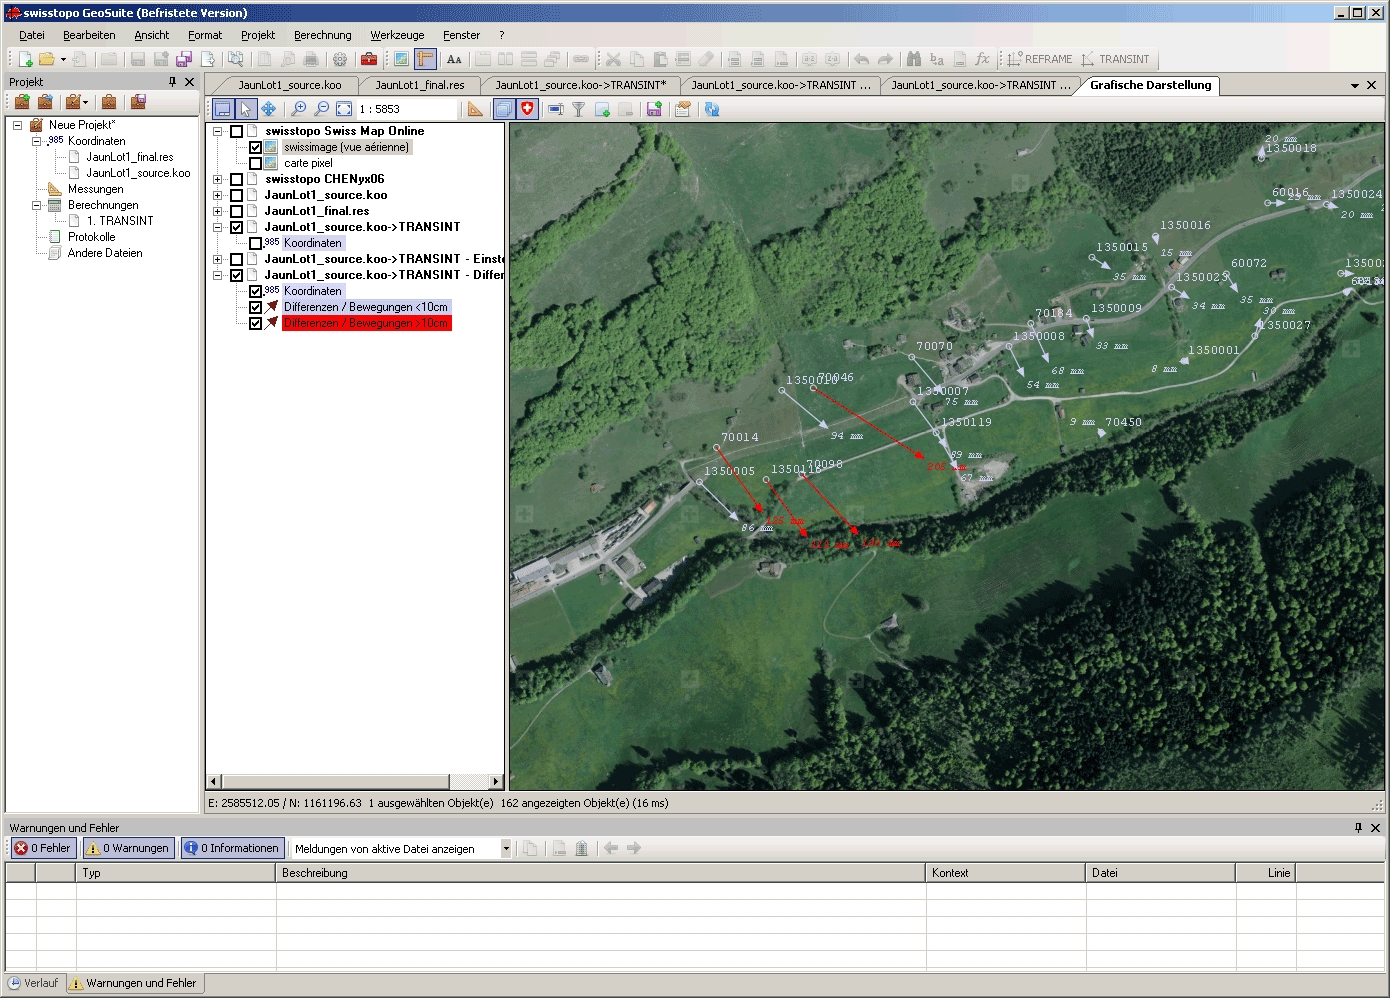Switch to the Grafische Darstellung tab
This screenshot has width=1390, height=998.
pyautogui.click(x=1150, y=85)
